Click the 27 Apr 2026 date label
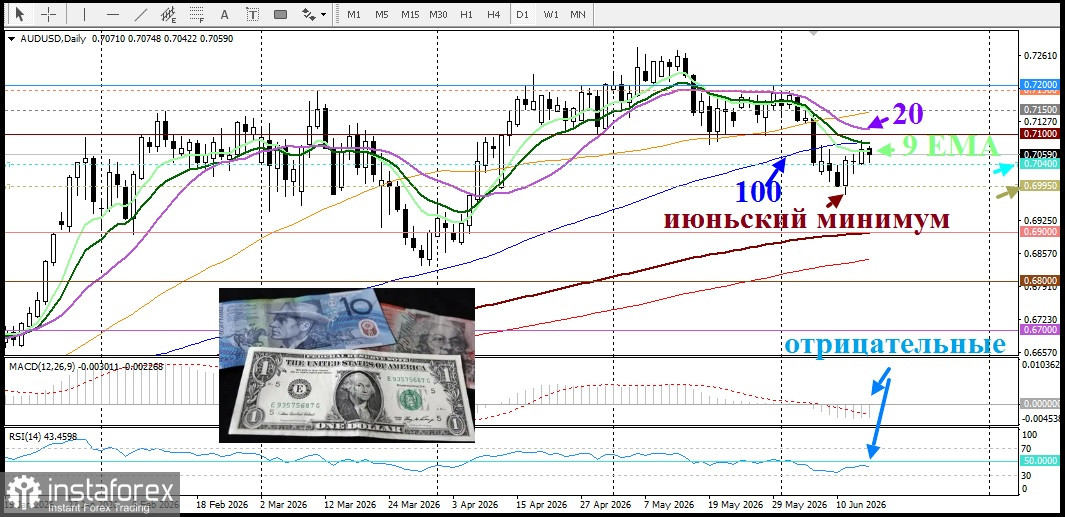The width and height of the screenshot is (1065, 517). [607, 505]
